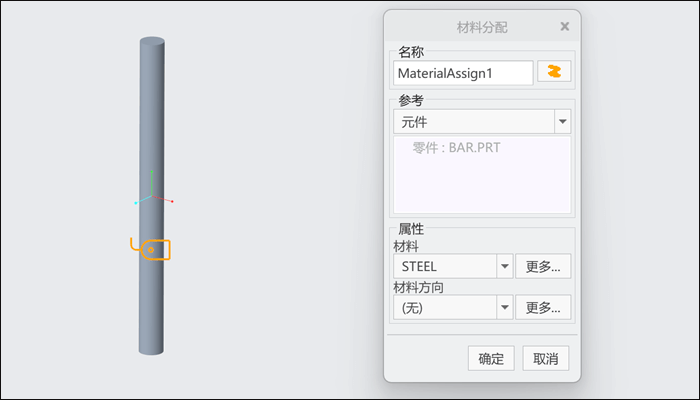Image resolution: width=700 pixels, height=400 pixels.
Task: Click the 材料分配 dialog title bar
Action: pyautogui.click(x=482, y=27)
